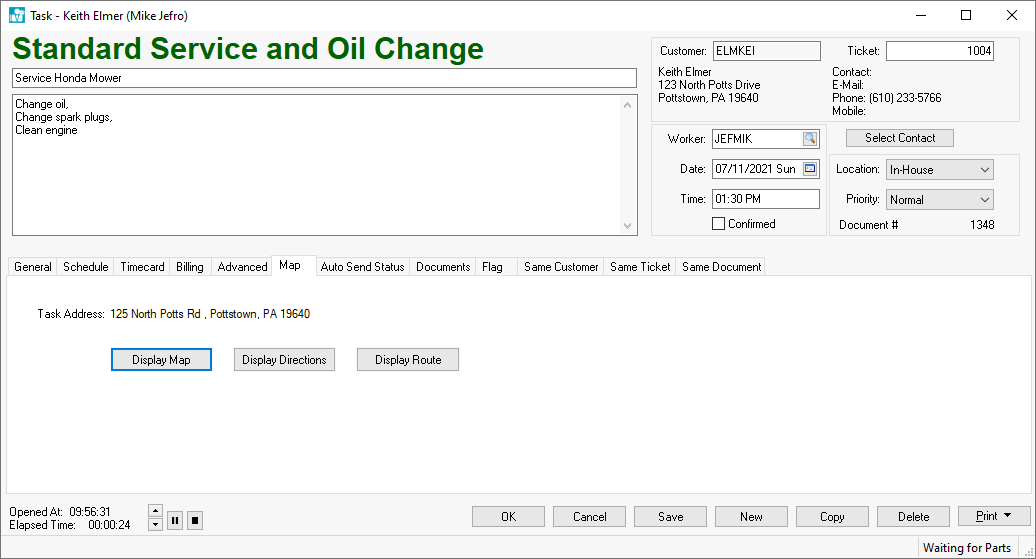This screenshot has height=559, width=1036.
Task: Open the Date calendar picker icon
Action: coord(809,169)
